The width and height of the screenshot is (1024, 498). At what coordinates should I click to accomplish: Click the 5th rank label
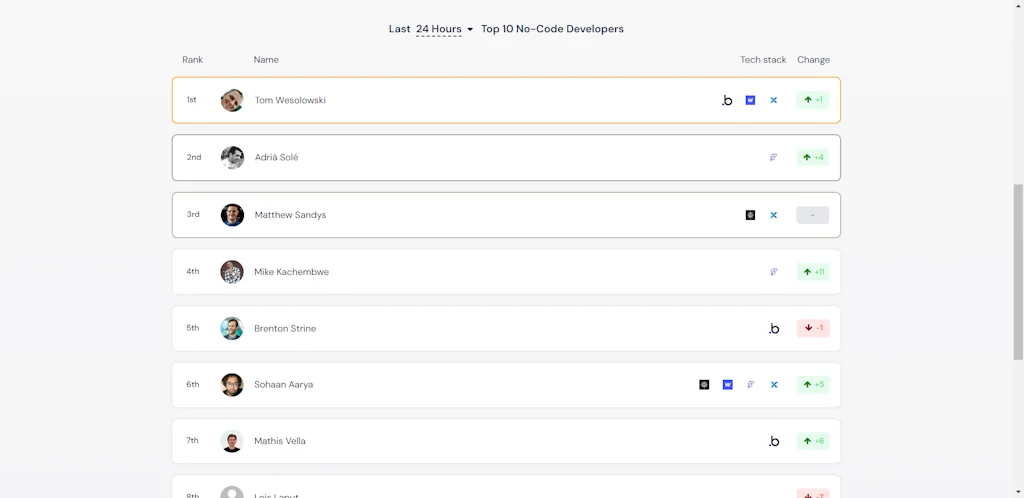click(193, 328)
